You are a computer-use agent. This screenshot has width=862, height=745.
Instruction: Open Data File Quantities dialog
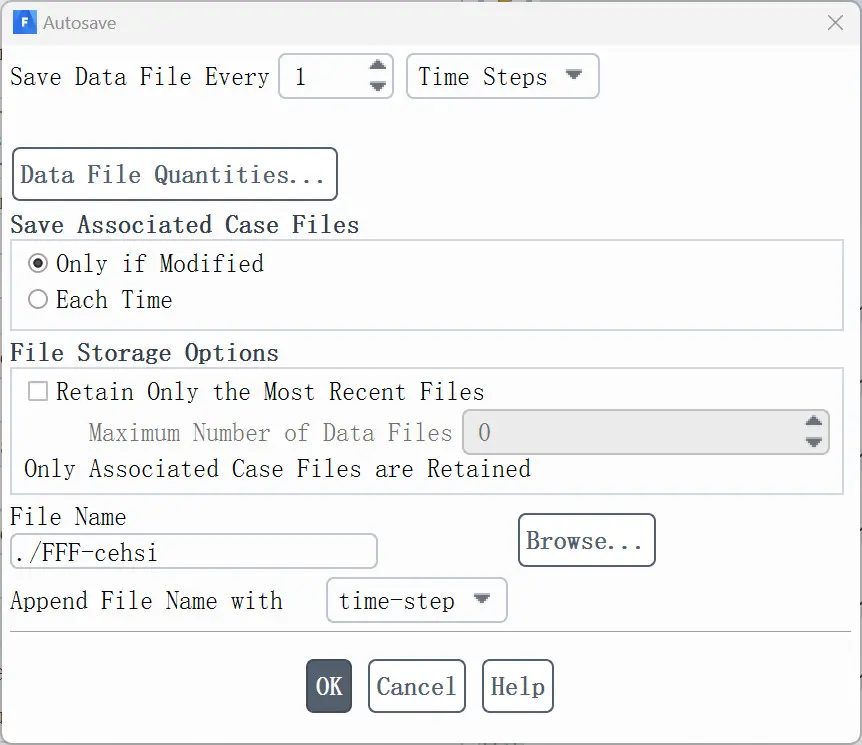pyautogui.click(x=175, y=174)
